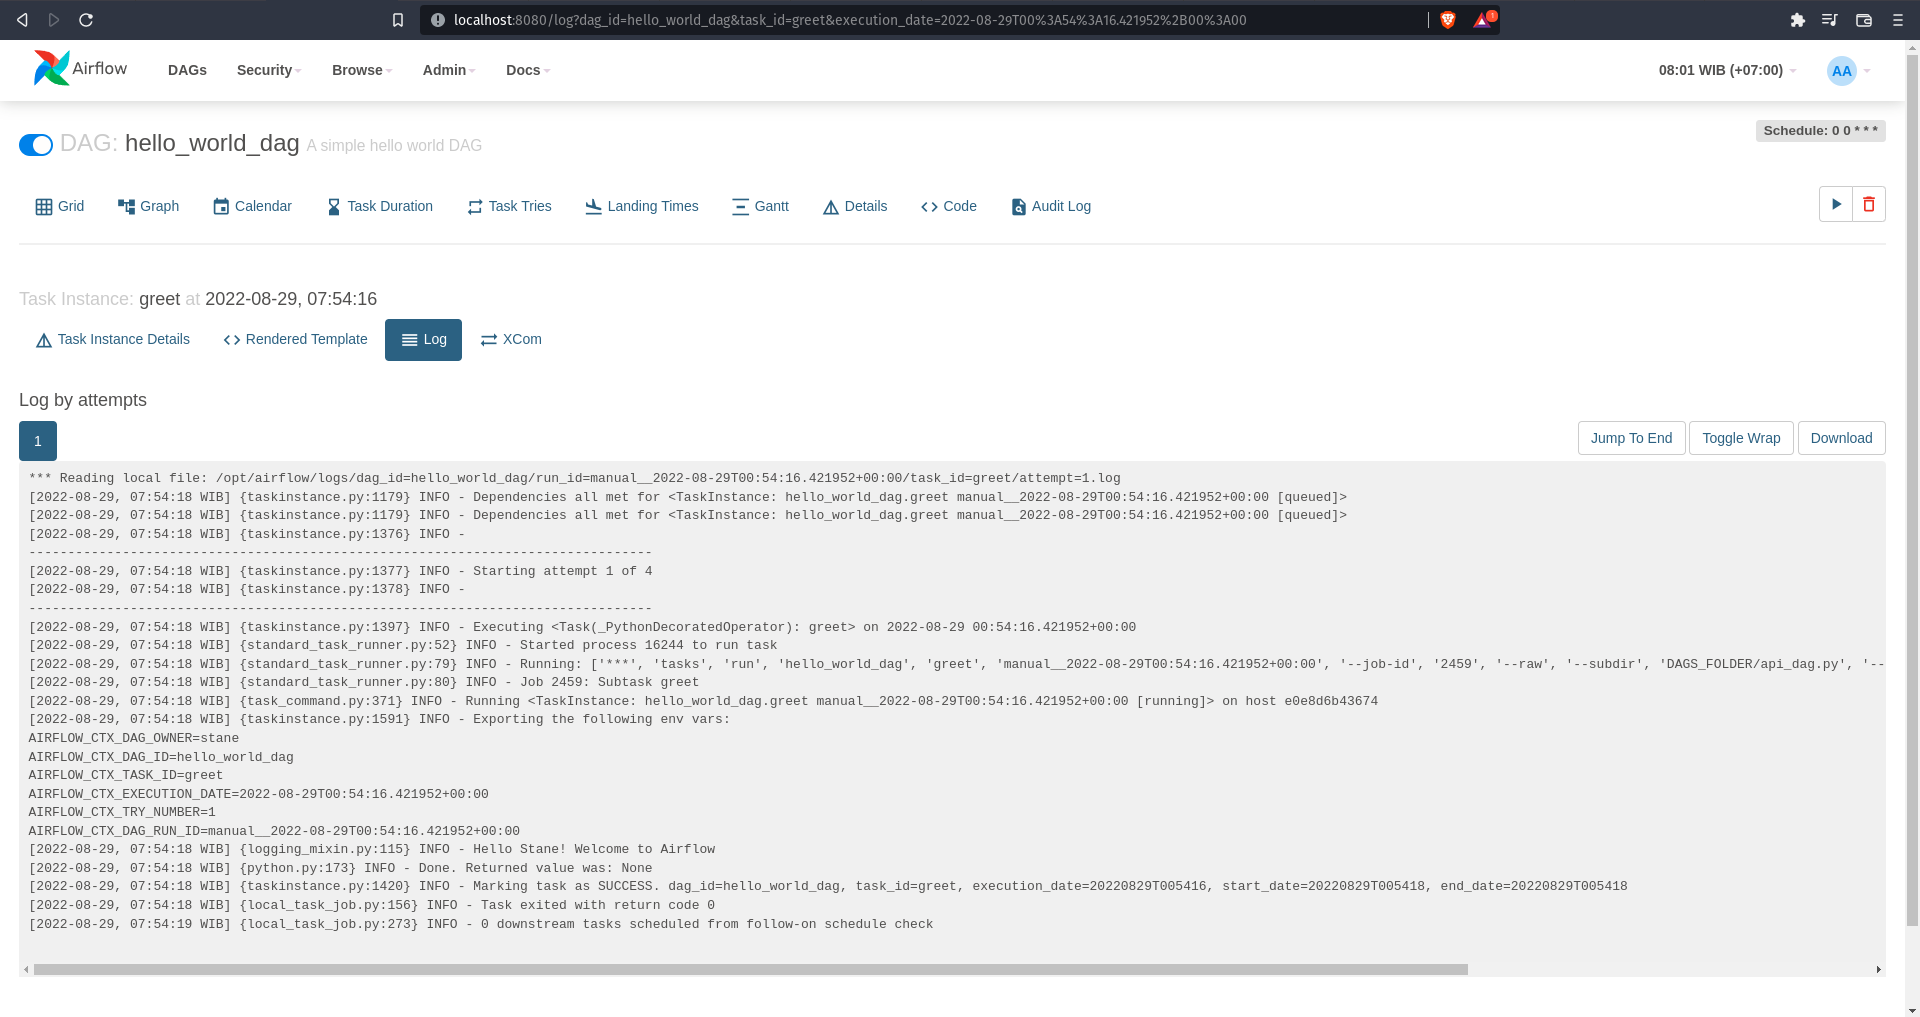This screenshot has width=1920, height=1017.
Task: Select the Log tab
Action: point(423,340)
